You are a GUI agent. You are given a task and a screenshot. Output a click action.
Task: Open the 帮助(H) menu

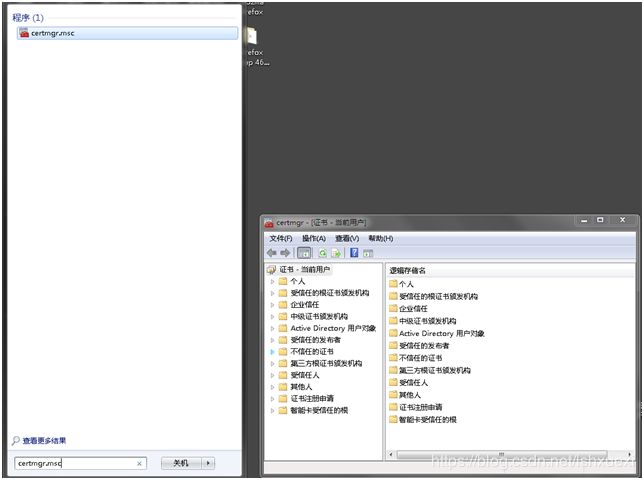[x=381, y=239]
